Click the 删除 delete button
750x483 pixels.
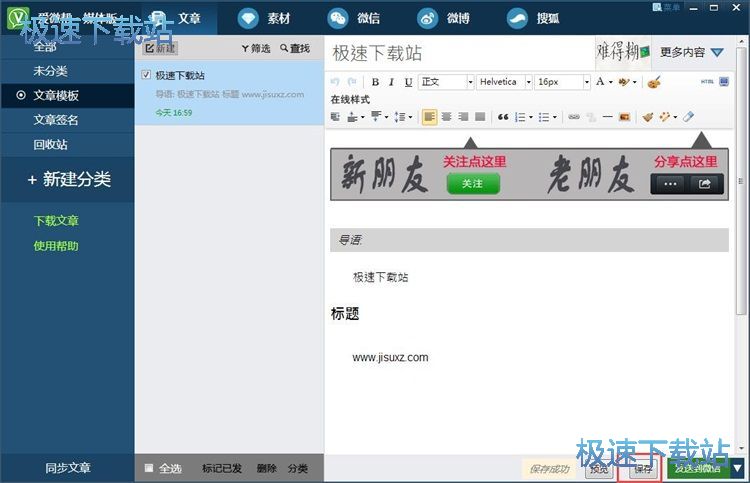click(x=266, y=468)
